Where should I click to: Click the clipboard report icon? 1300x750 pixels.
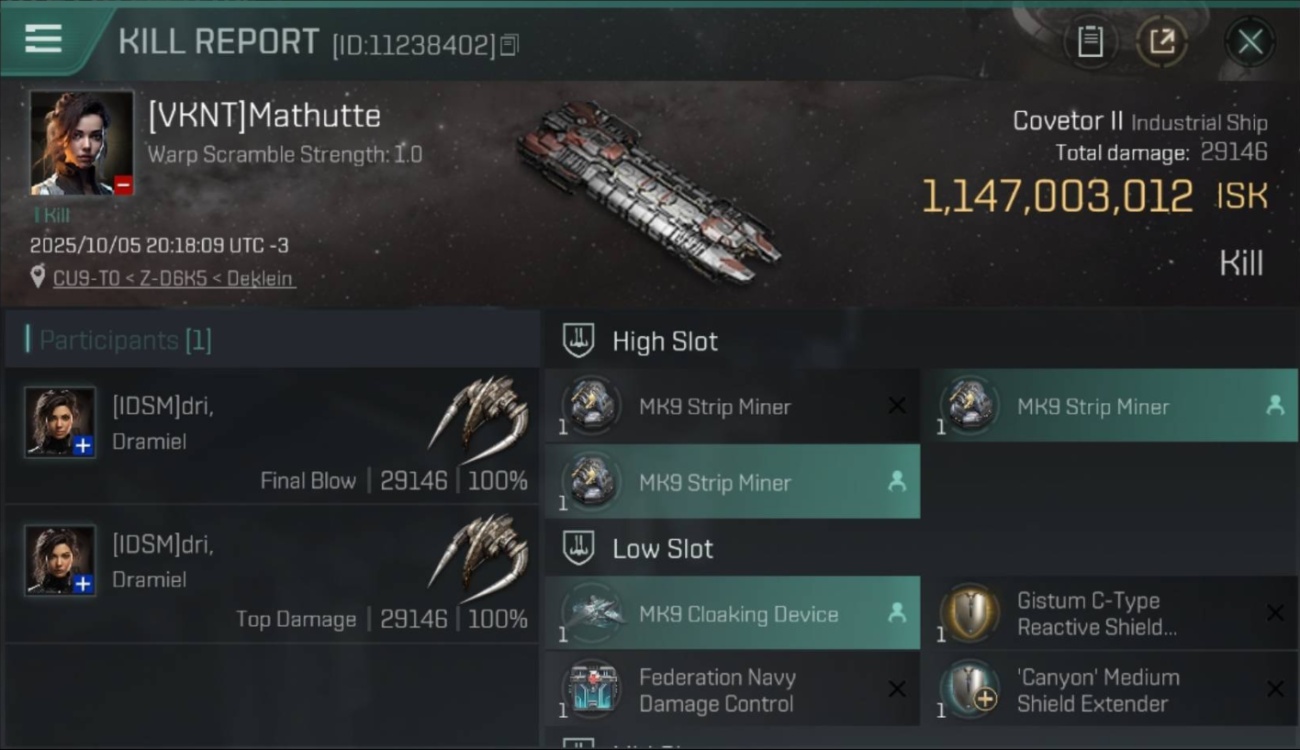pyautogui.click(x=1089, y=42)
